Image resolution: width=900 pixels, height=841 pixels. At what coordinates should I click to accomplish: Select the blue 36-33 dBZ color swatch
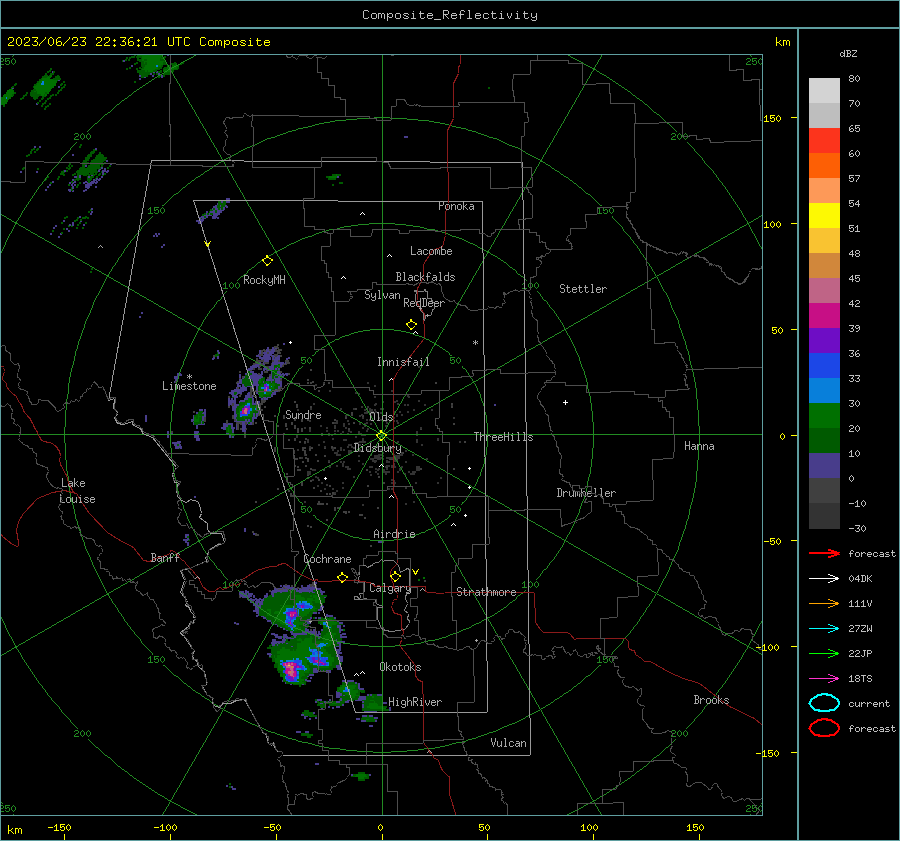click(824, 365)
